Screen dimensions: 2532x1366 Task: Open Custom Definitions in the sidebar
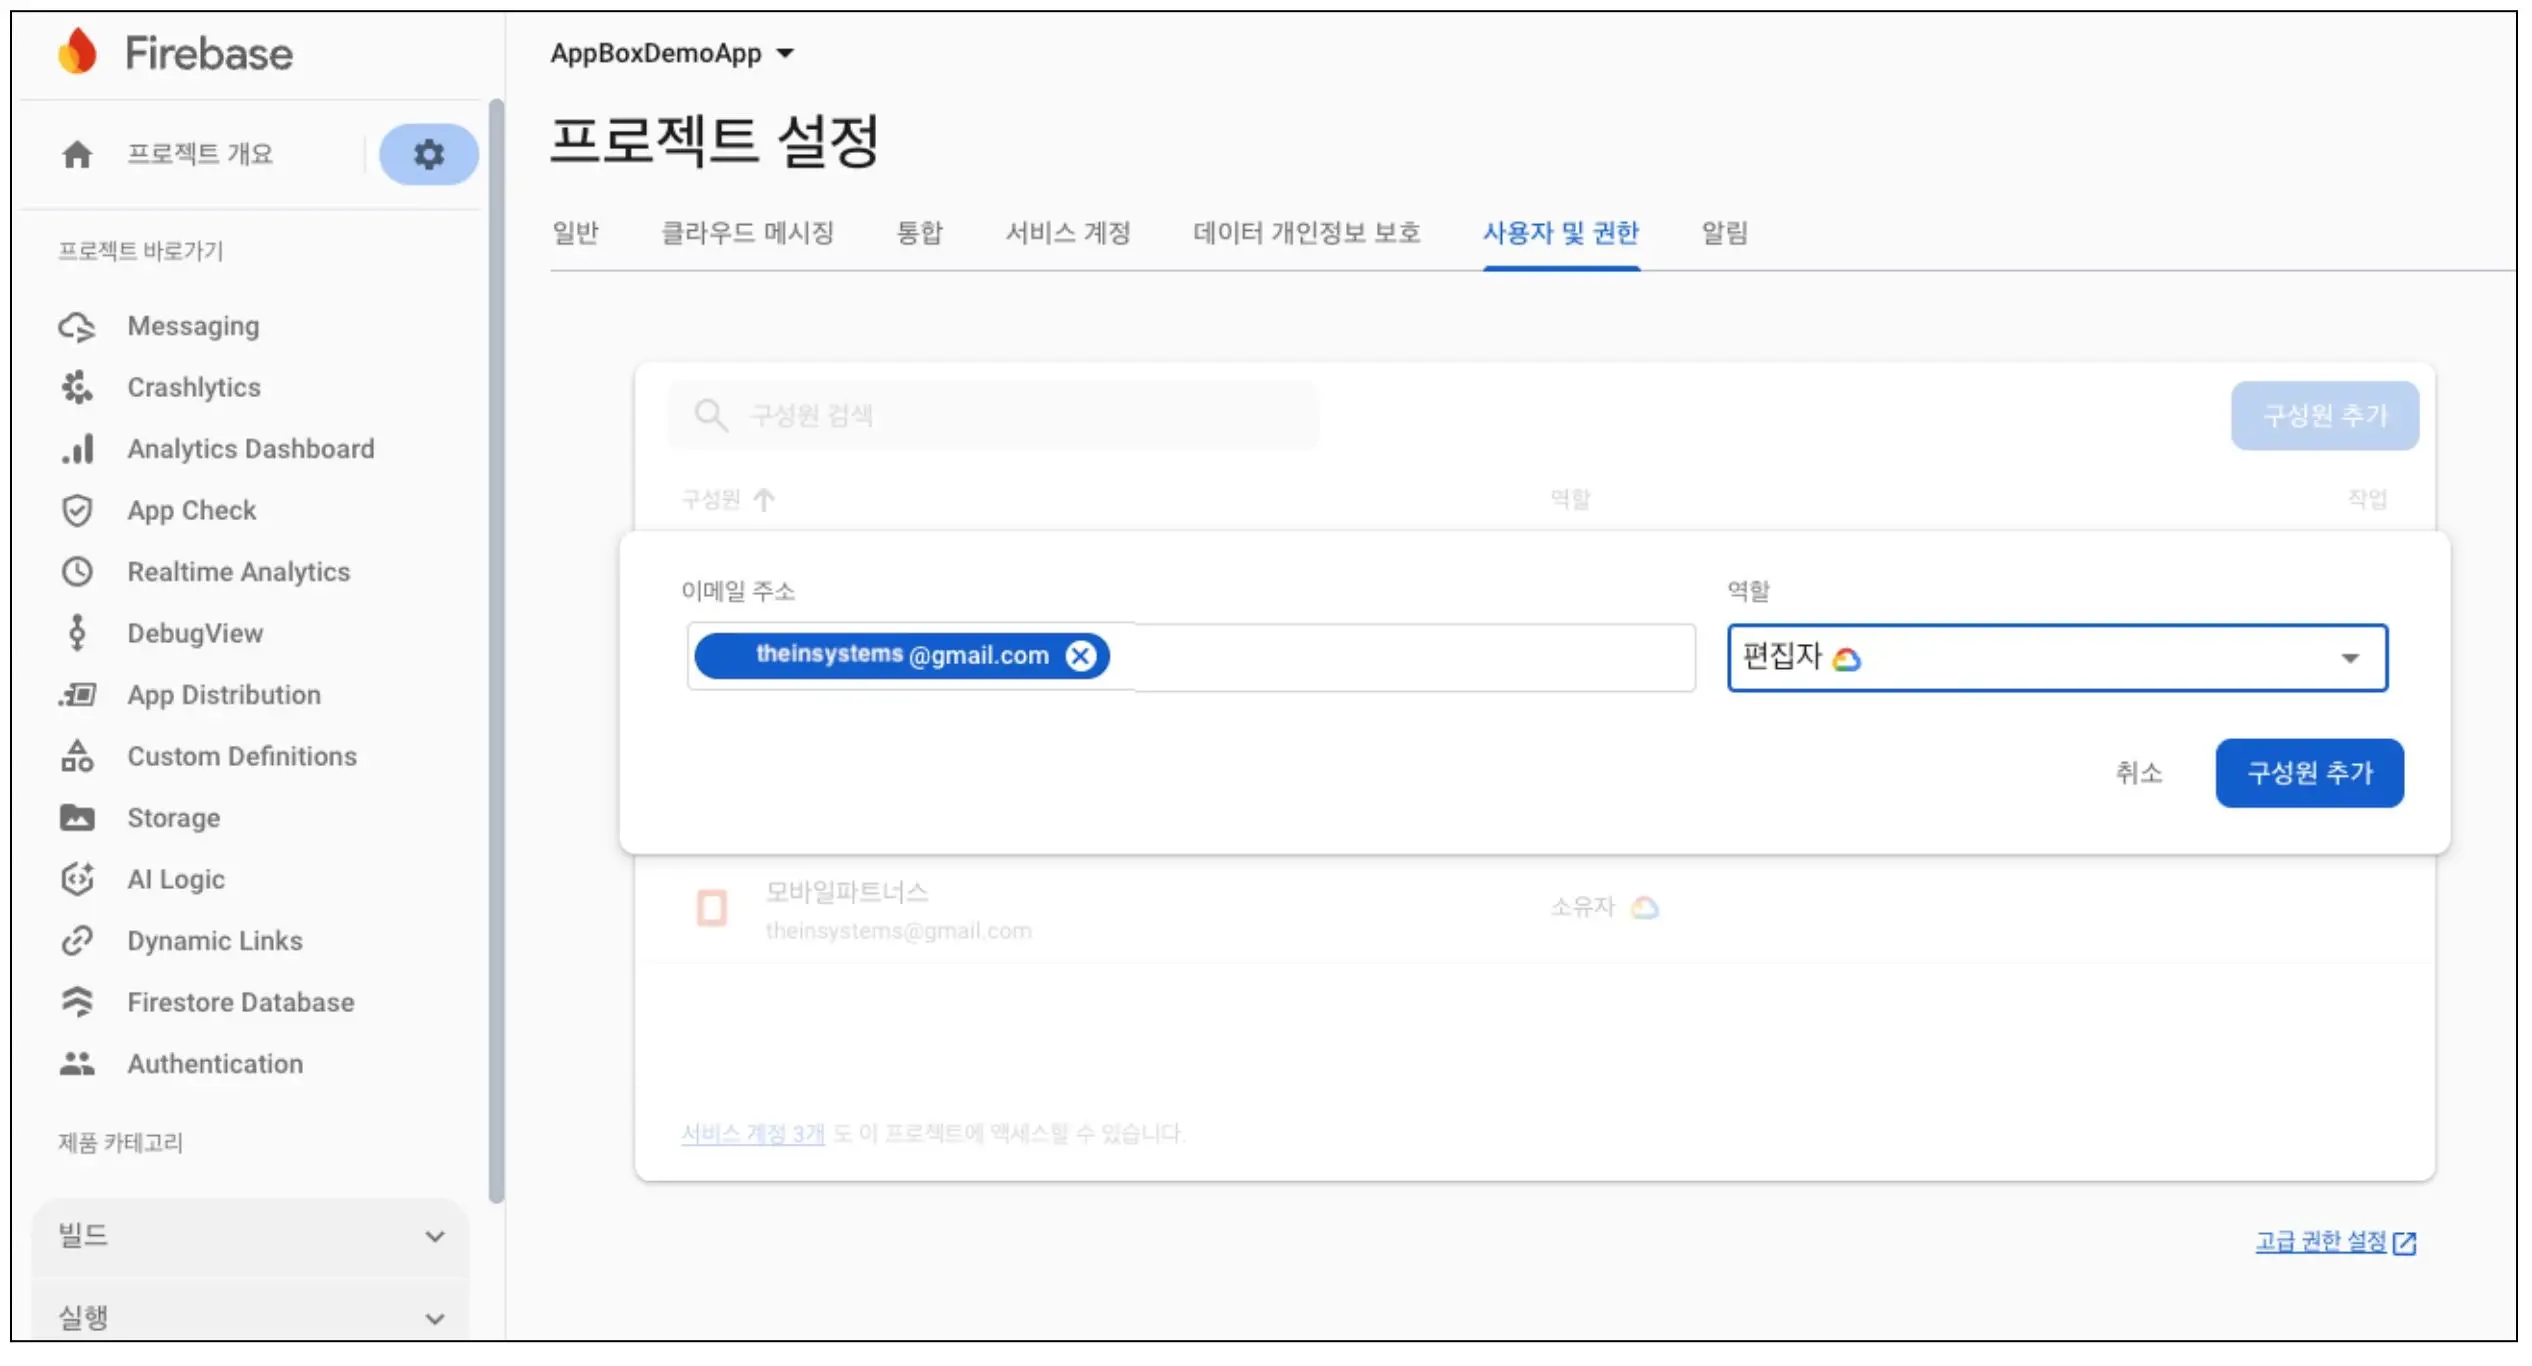click(242, 756)
